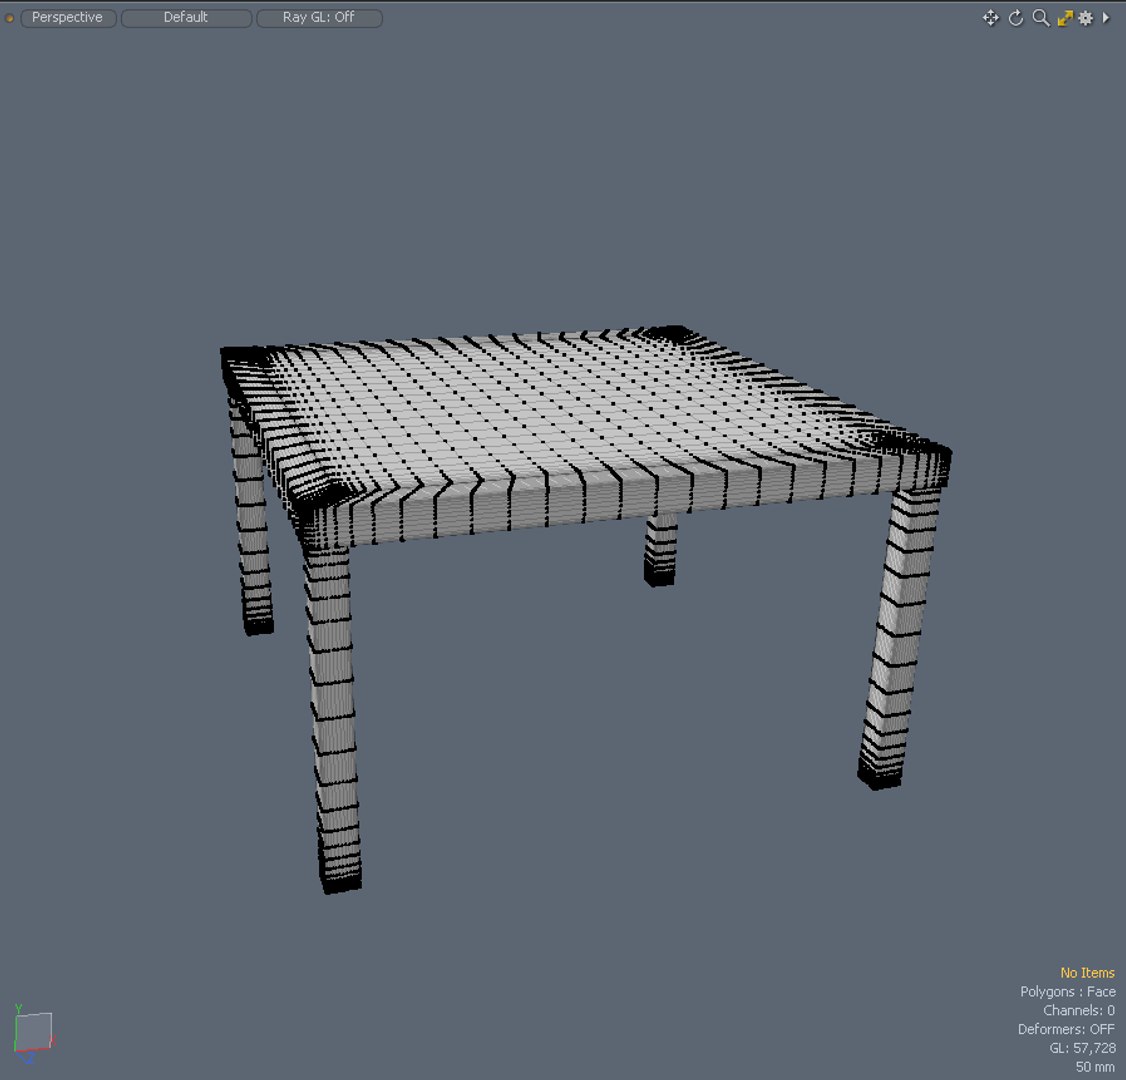Click the axis orientation cube widget

33,1034
